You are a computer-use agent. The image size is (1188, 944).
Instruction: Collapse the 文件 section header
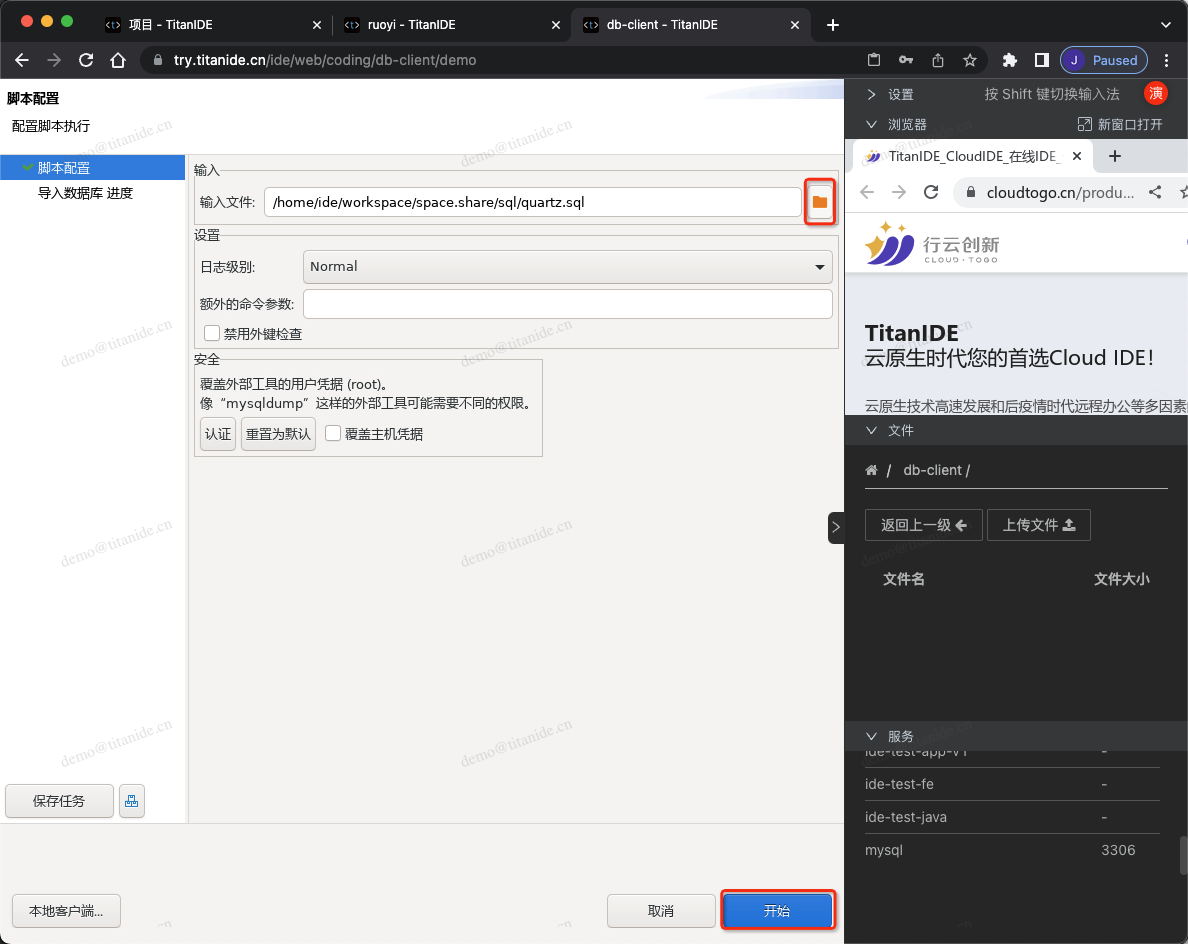(872, 430)
